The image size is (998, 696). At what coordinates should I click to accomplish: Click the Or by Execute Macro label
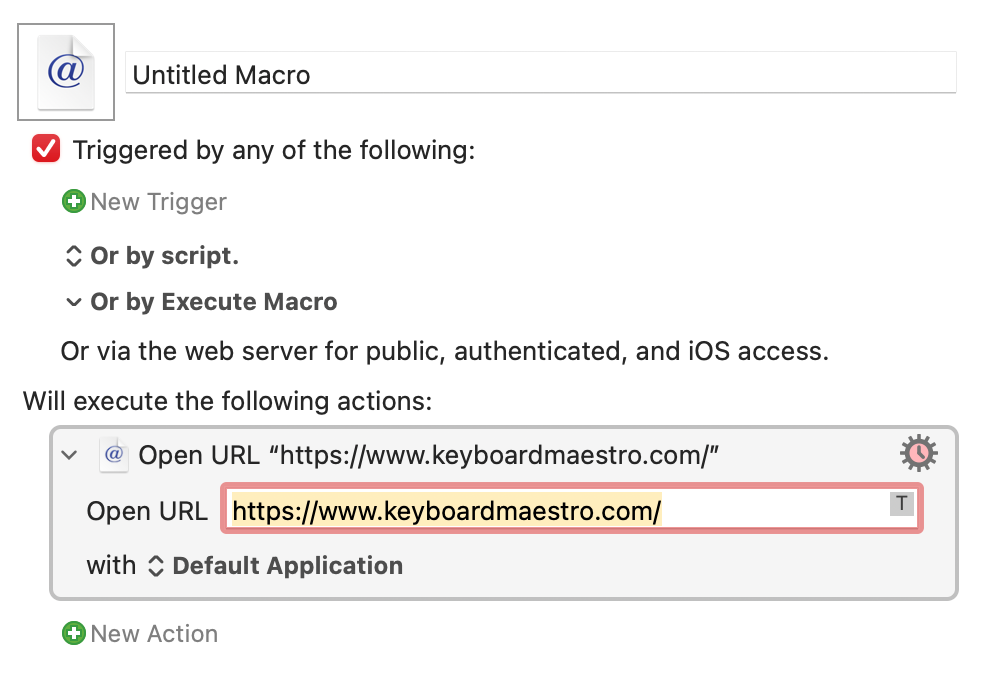click(x=214, y=302)
